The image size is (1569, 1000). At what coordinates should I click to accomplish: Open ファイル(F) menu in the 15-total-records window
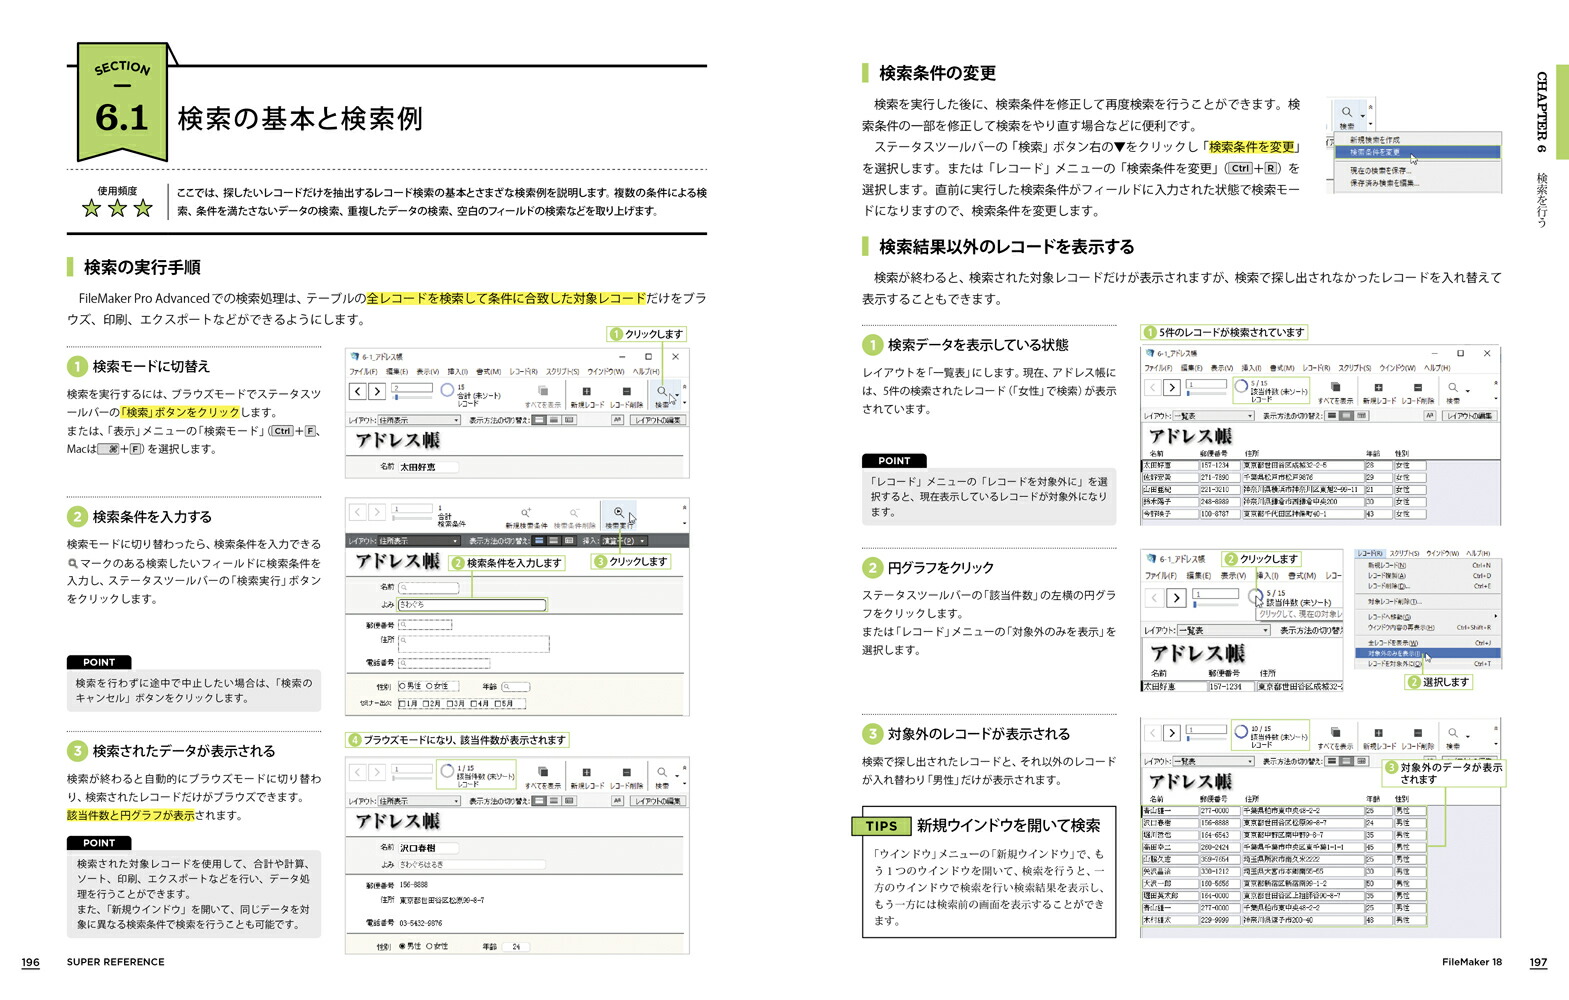(x=364, y=371)
